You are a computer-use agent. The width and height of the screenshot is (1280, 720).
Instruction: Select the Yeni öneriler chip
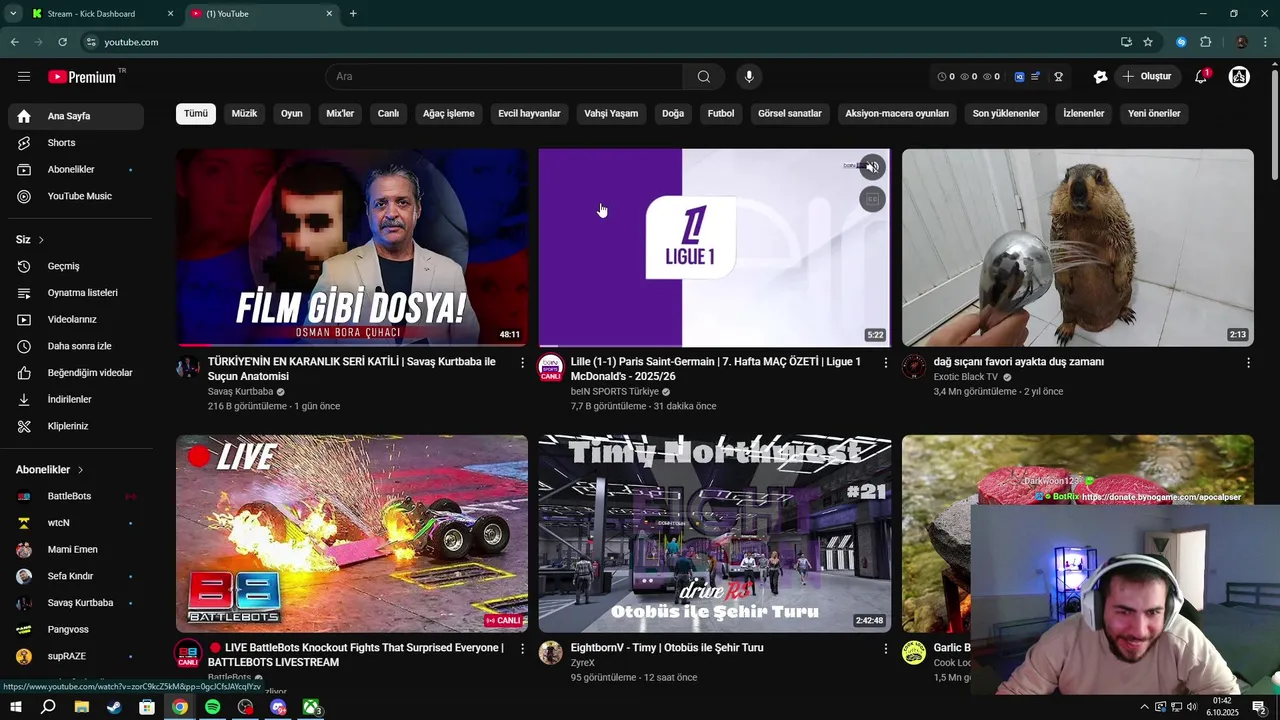point(1154,114)
